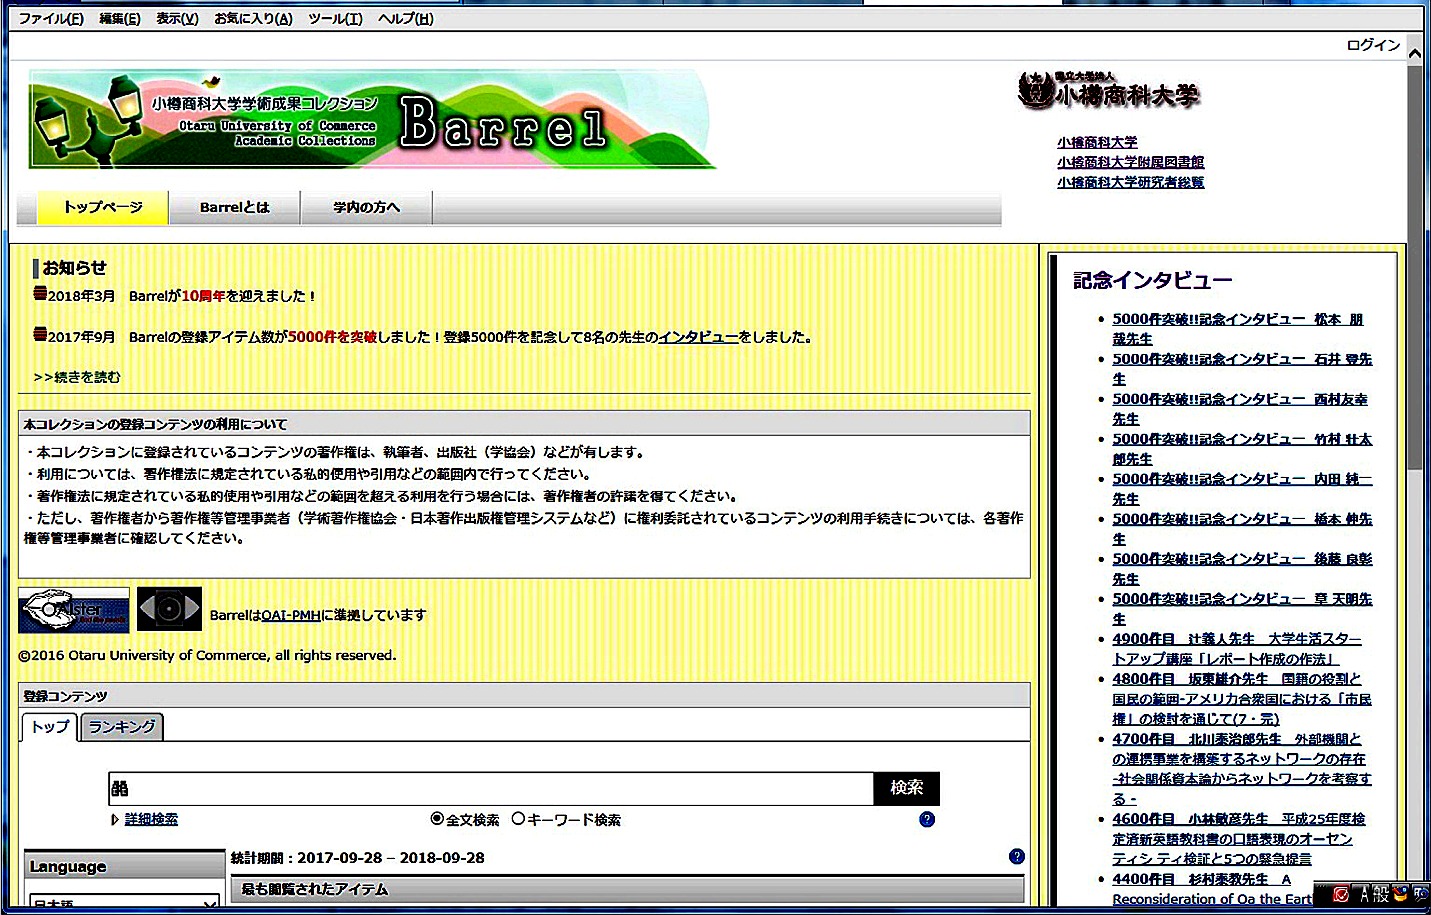
Task: Open the お気に入り(A) menu
Action: [x=253, y=18]
